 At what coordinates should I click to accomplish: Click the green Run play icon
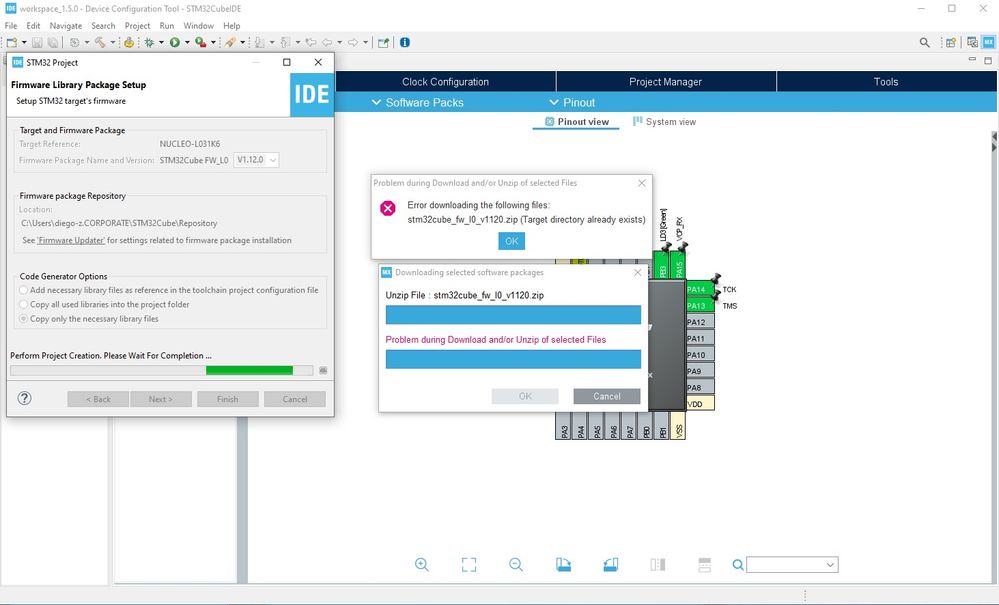[x=175, y=43]
